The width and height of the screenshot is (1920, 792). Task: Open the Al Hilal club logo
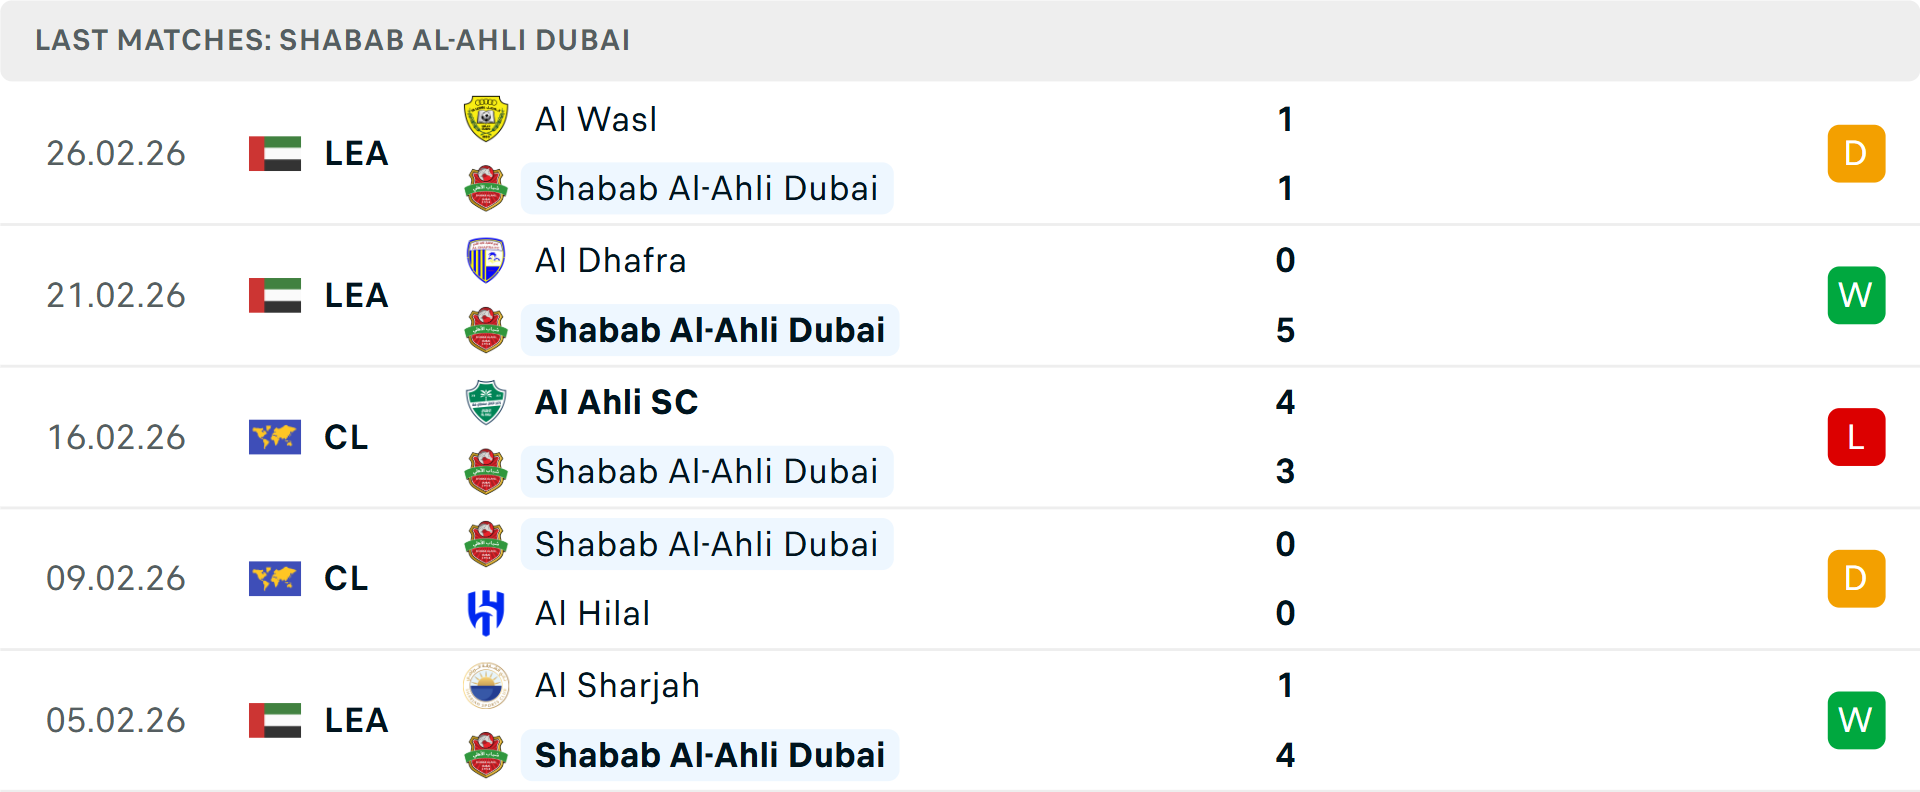487,613
